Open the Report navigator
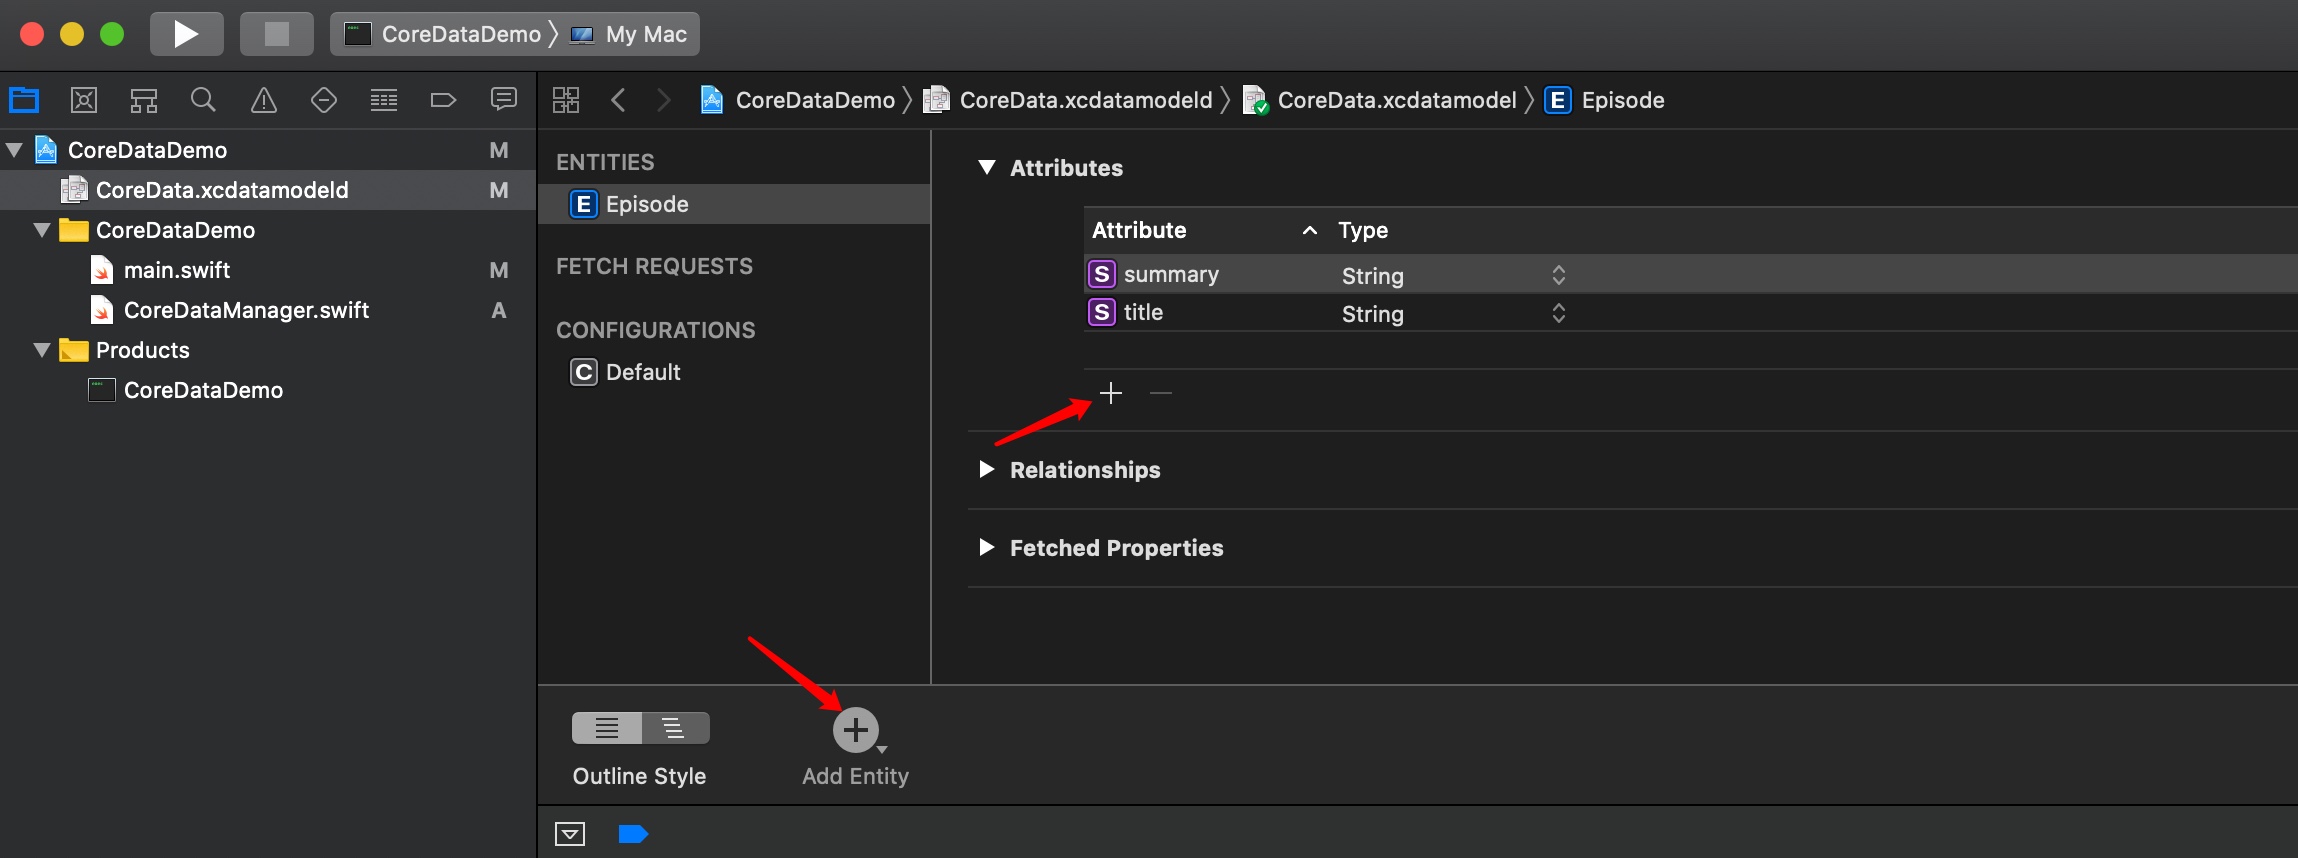This screenshot has width=2298, height=858. [x=504, y=99]
